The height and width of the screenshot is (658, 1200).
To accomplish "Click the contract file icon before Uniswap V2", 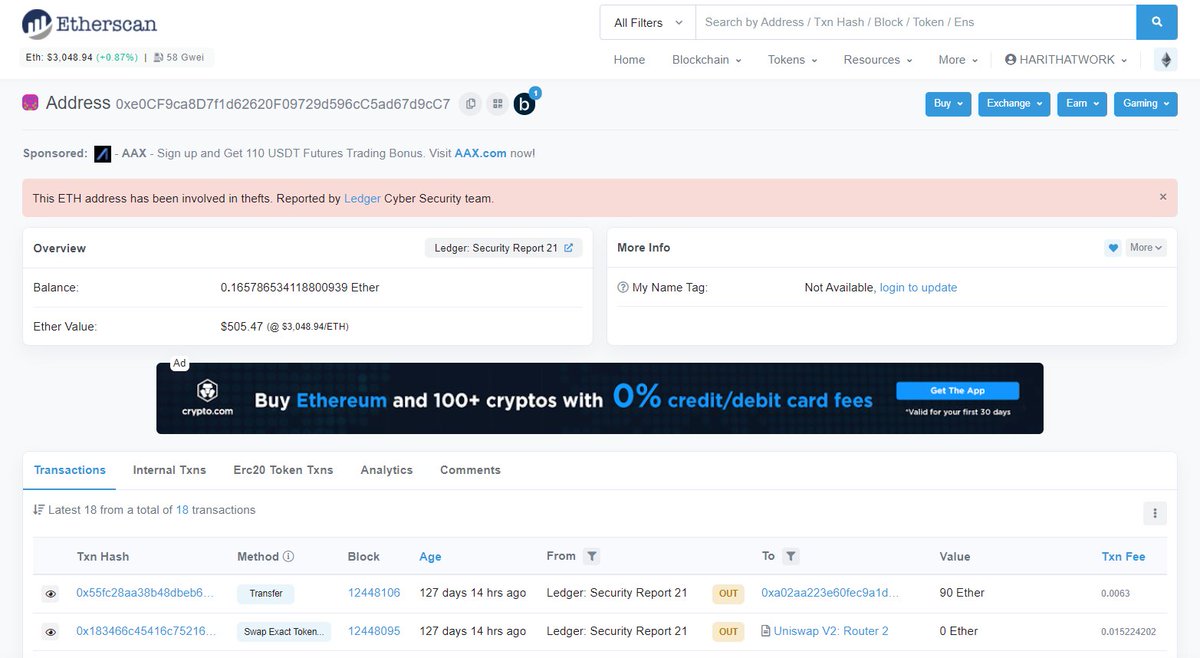I will coord(766,632).
